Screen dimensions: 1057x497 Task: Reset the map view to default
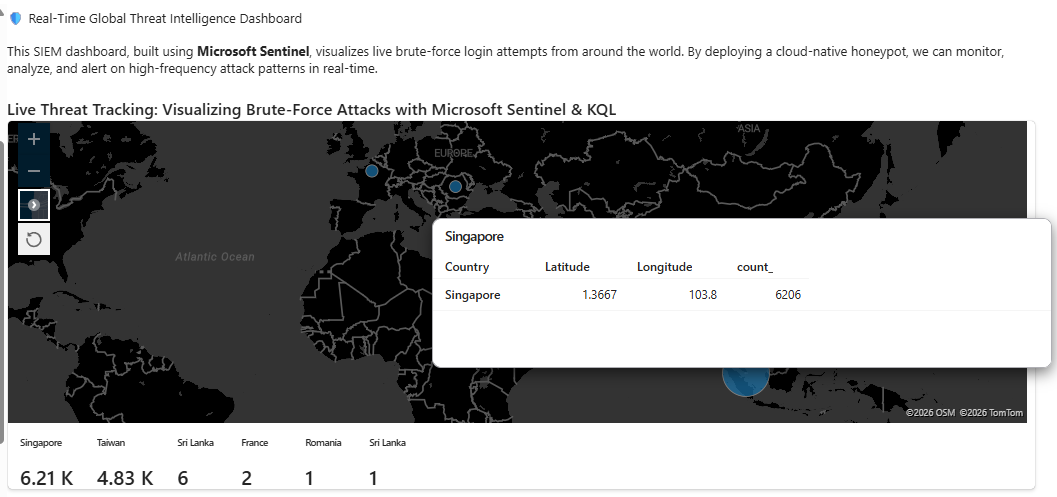[34, 239]
